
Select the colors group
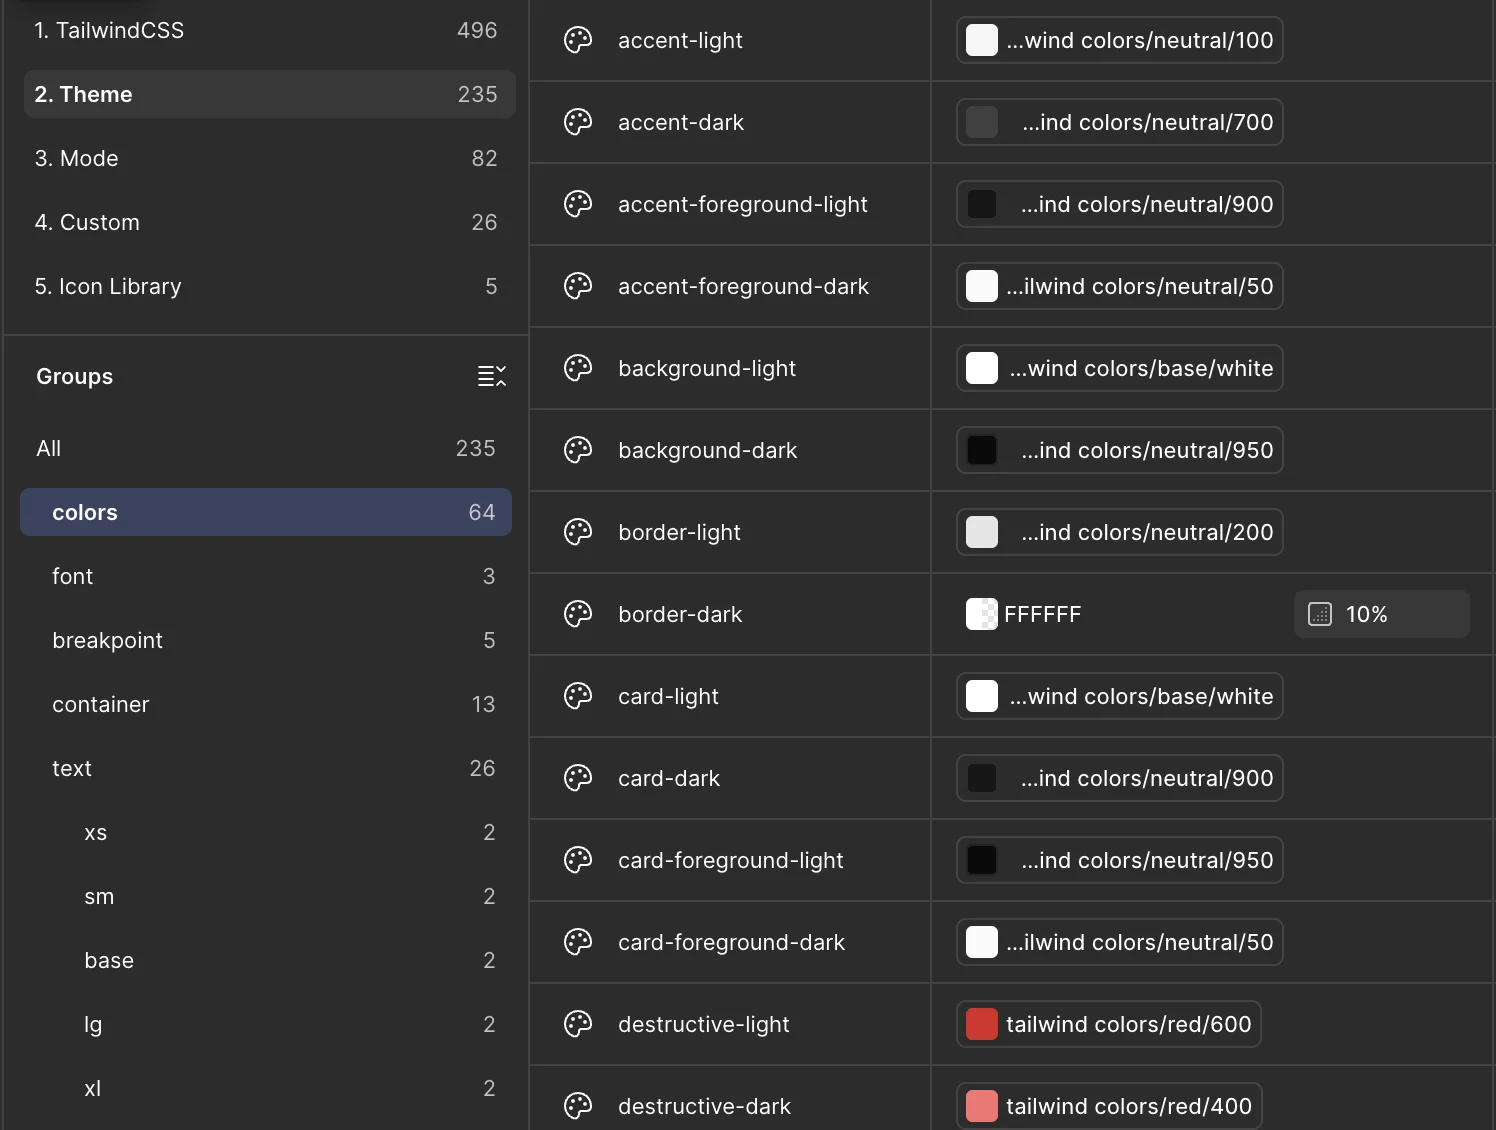coord(266,512)
